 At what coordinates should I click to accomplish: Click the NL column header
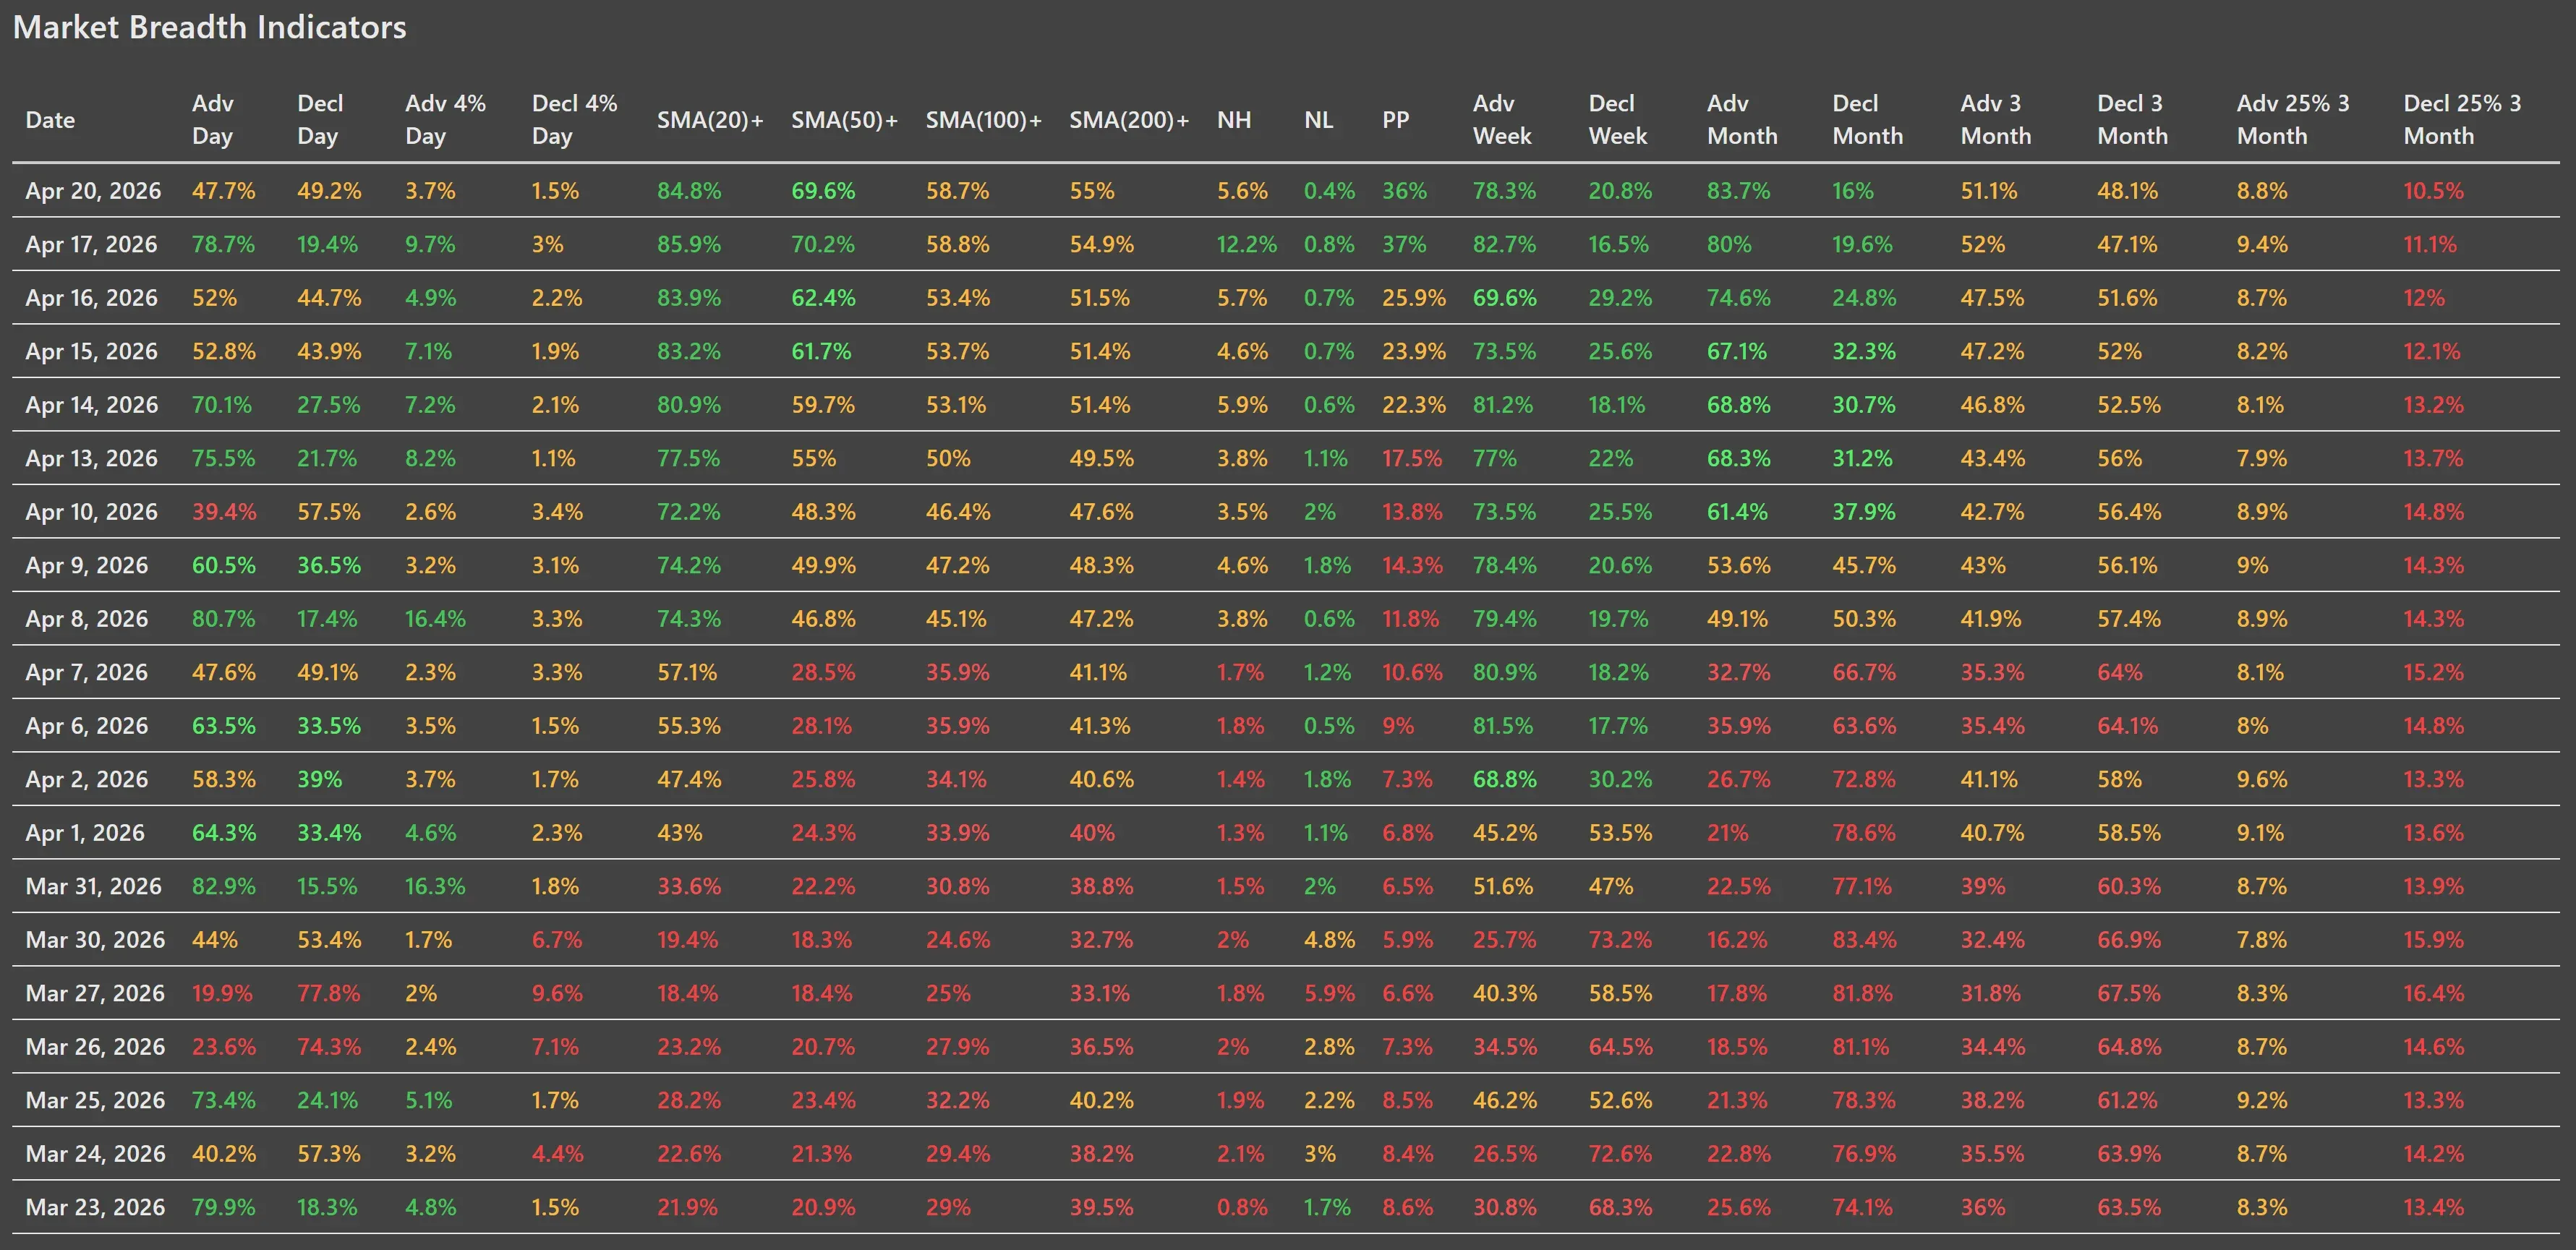tap(1318, 120)
